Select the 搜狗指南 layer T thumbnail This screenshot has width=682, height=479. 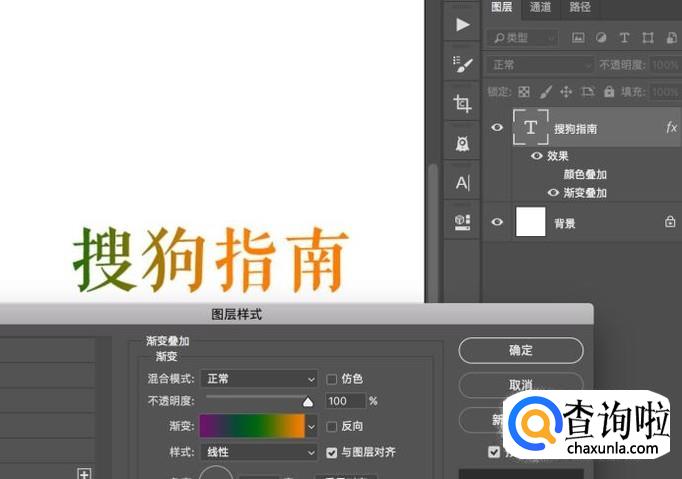click(531, 127)
